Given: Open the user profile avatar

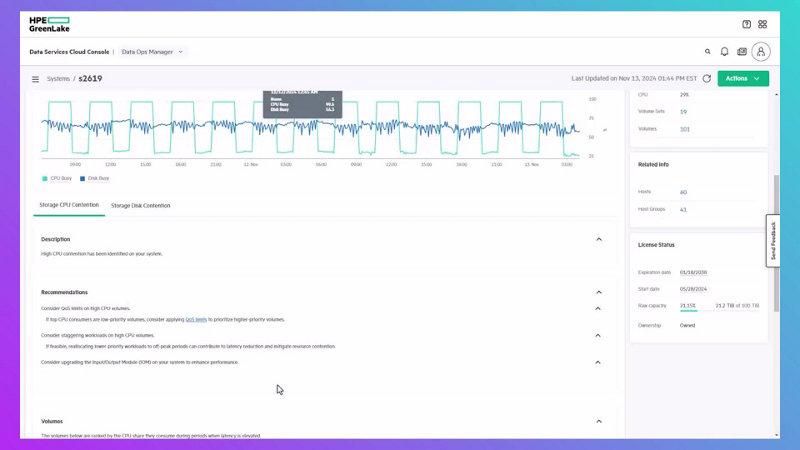Looking at the screenshot, I should pos(761,52).
